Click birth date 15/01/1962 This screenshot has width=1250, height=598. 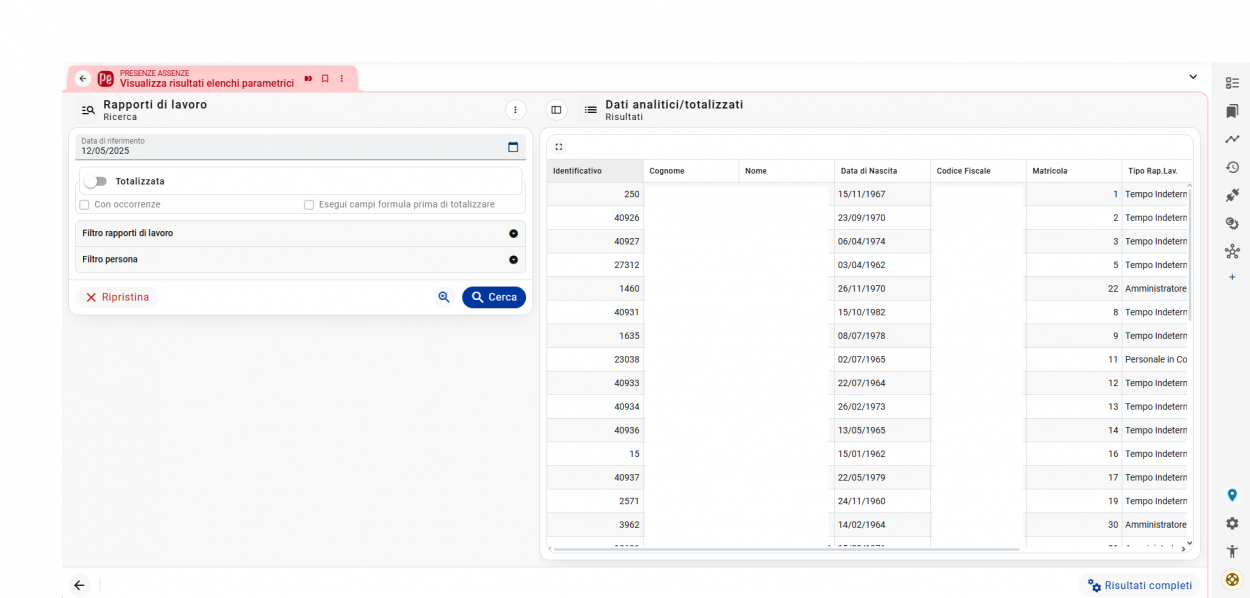click(x=882, y=454)
